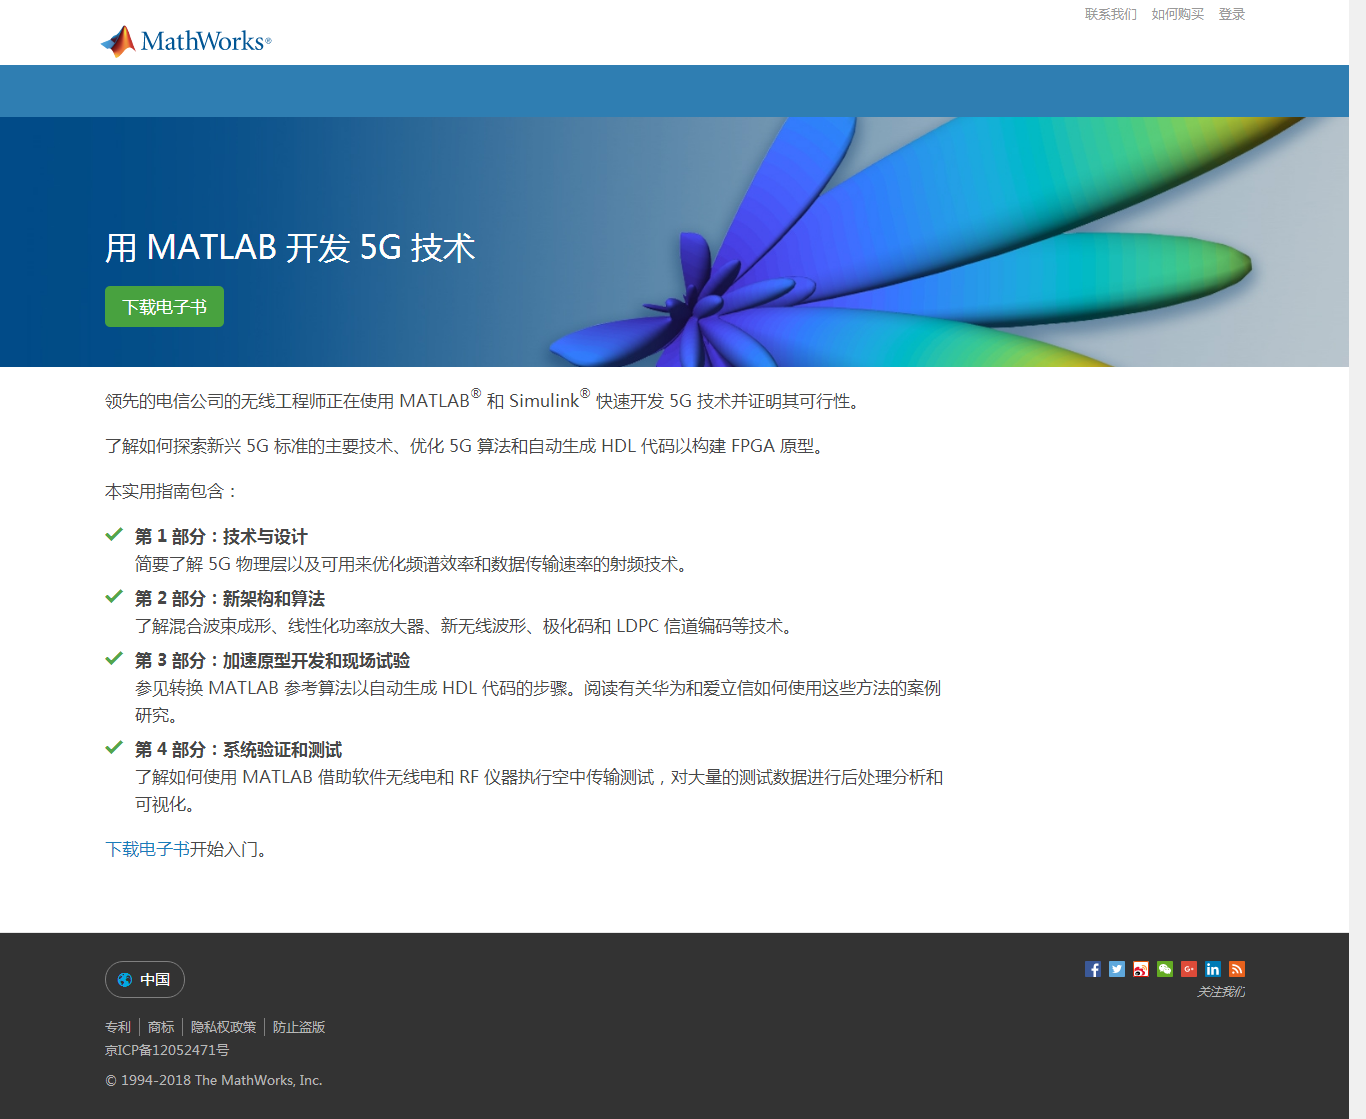Viewport: 1366px width, 1119px height.
Task: Click the 用 MATLAB 开发 5G 技术 heading
Action: point(290,247)
